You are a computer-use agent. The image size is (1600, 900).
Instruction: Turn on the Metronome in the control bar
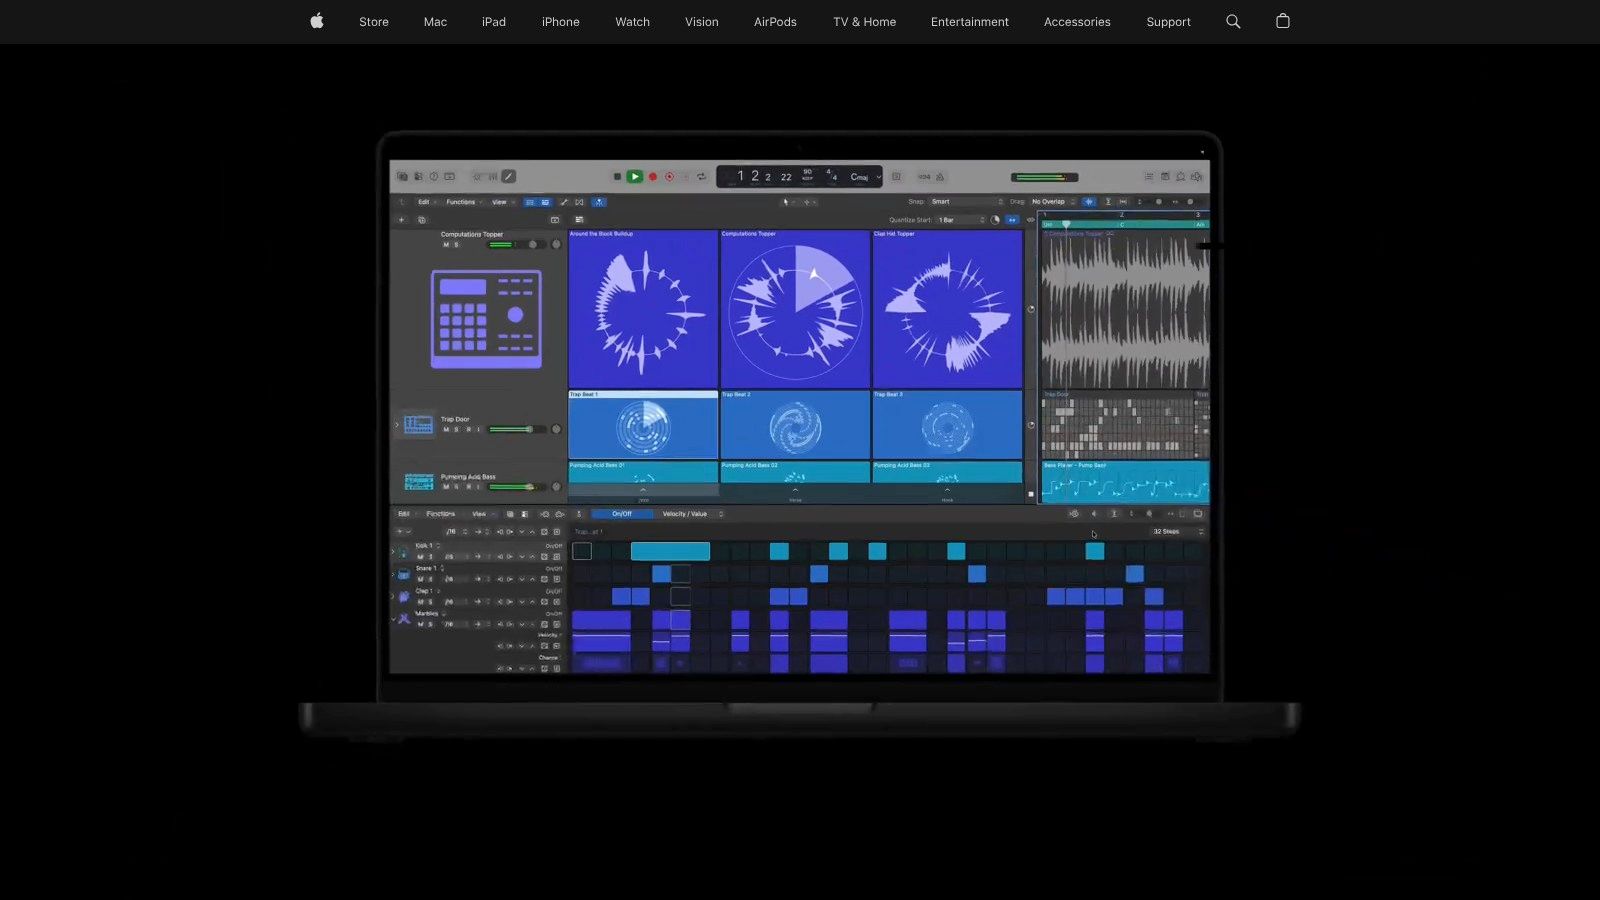coord(940,176)
